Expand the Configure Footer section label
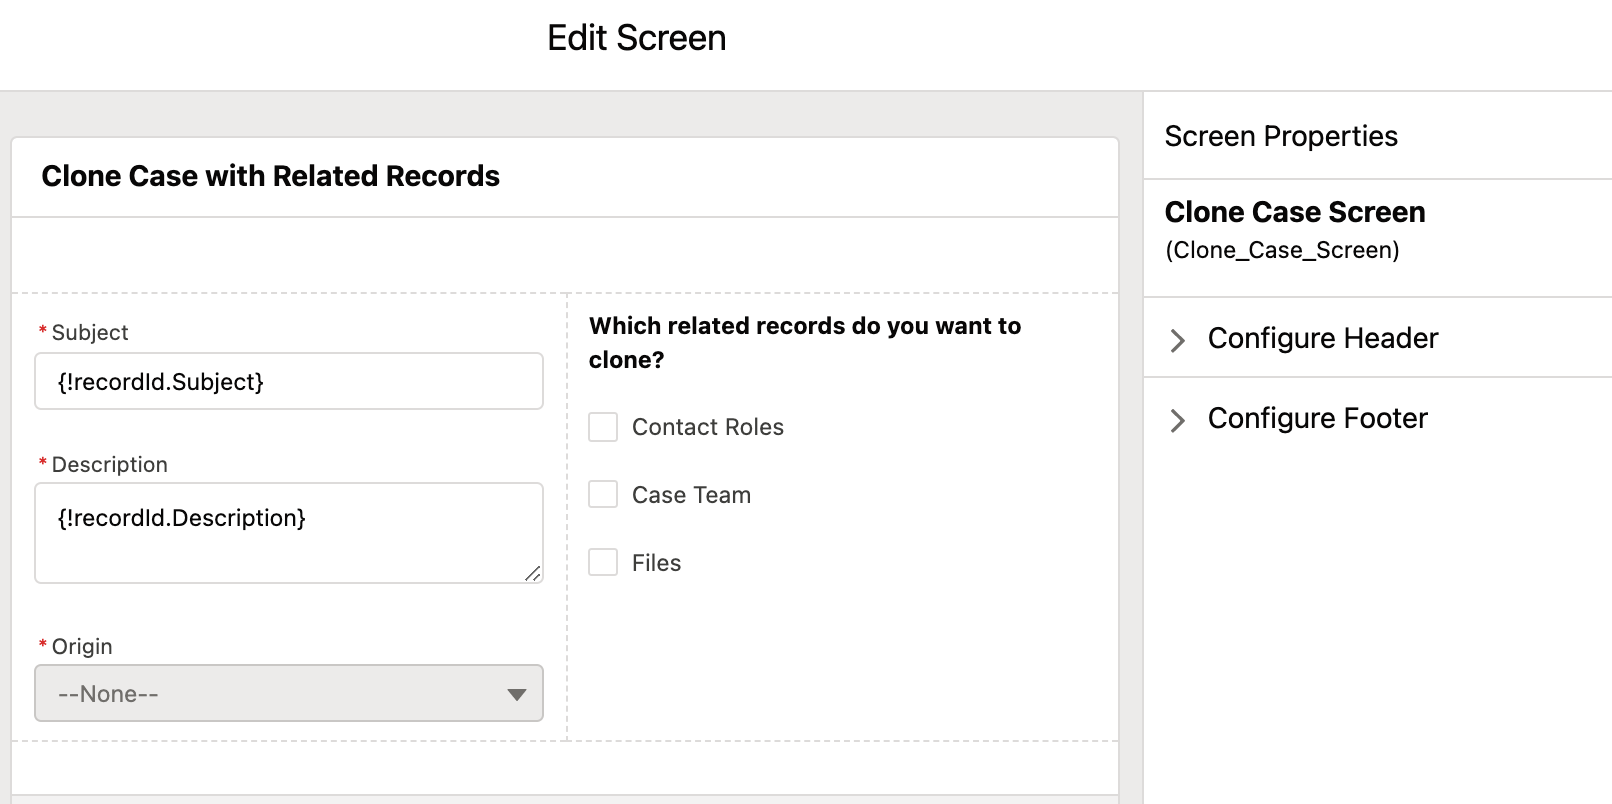Viewport: 1612px width, 804px height. 1317,419
